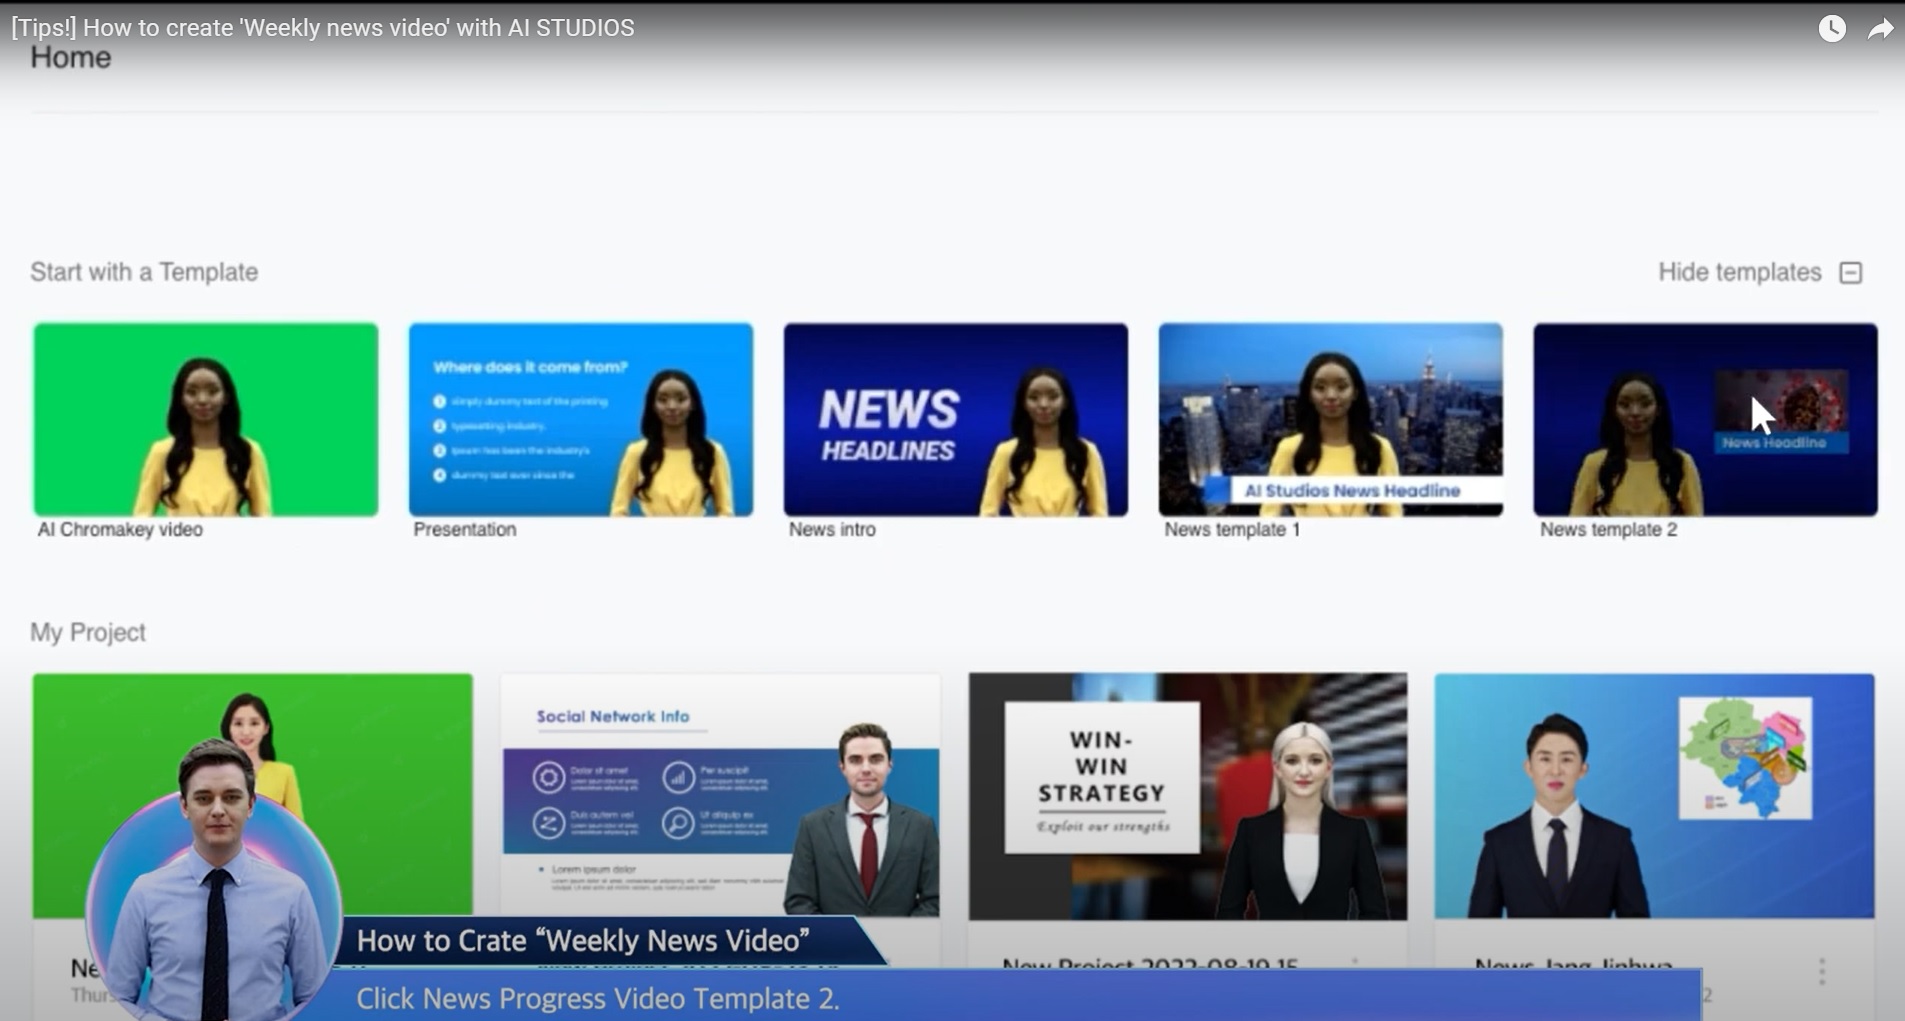Click the Home heading
Screen dimensions: 1905x1021
[x=70, y=58]
